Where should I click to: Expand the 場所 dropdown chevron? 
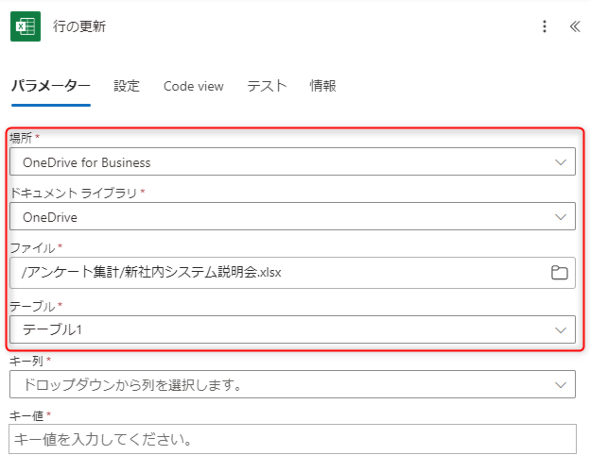tap(560, 162)
